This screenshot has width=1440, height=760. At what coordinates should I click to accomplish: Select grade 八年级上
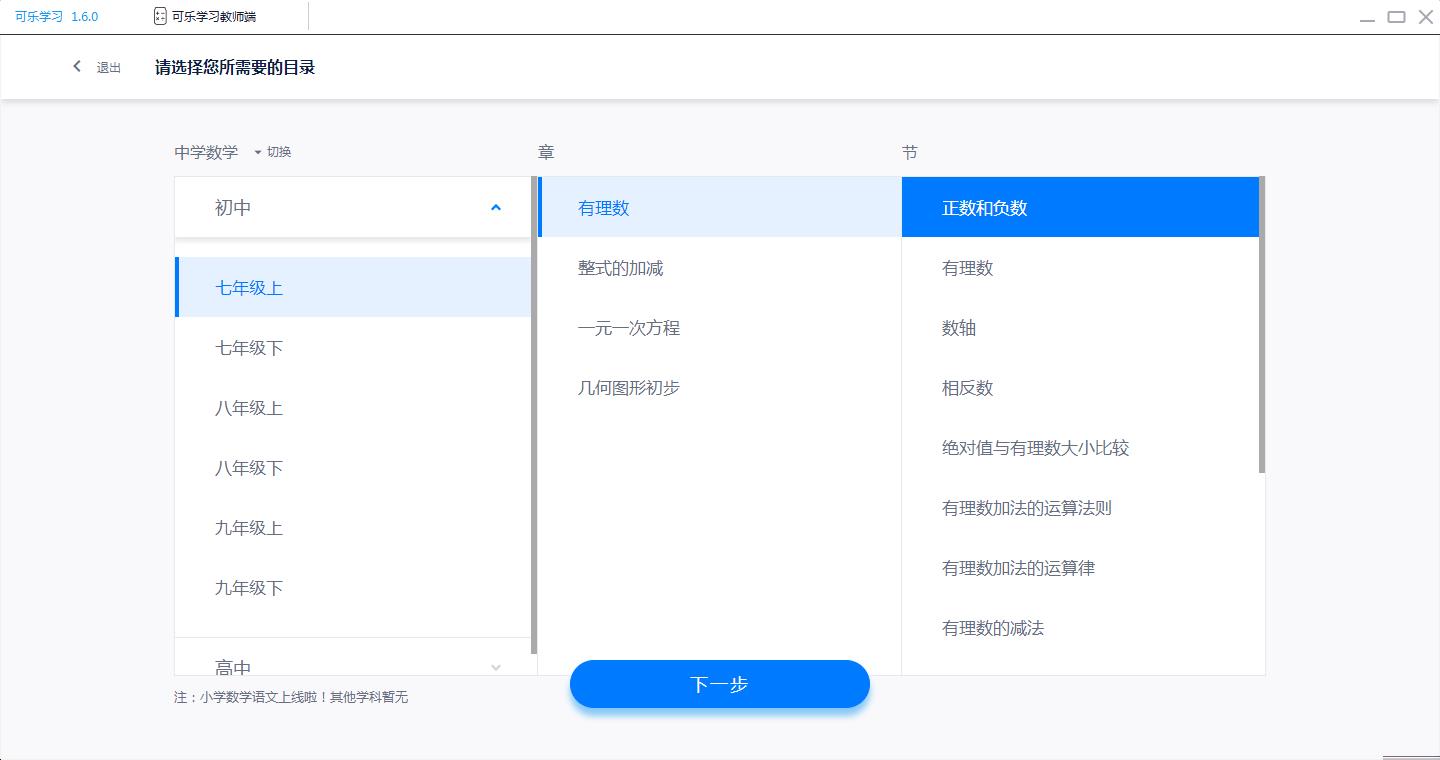pos(353,407)
